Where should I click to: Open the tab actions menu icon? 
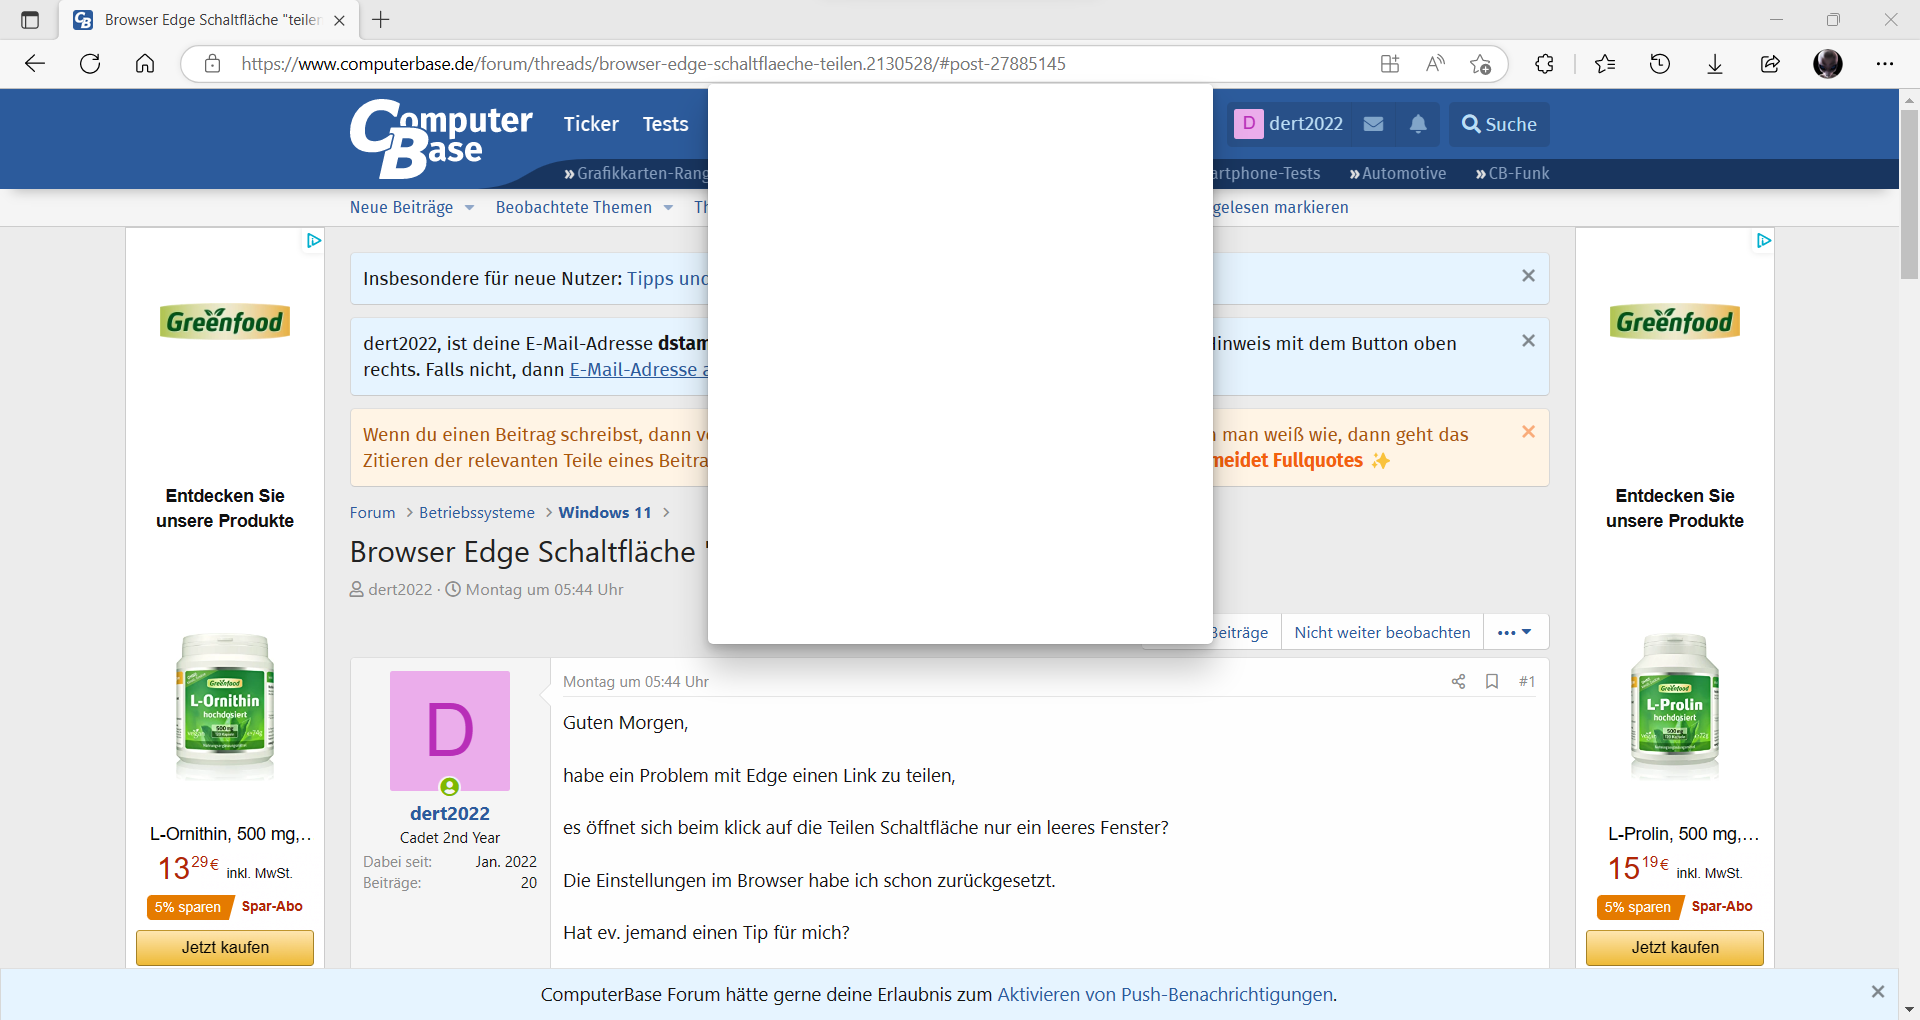tap(30, 20)
